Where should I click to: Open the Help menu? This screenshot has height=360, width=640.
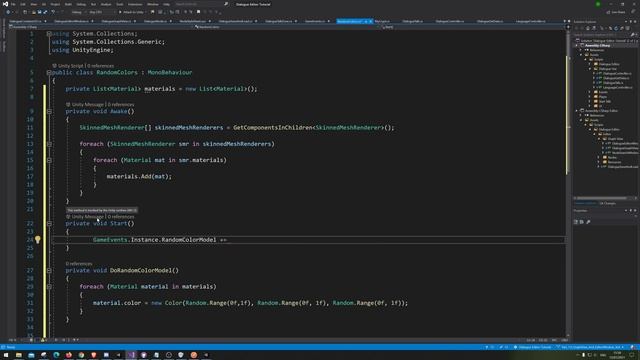(167, 4)
